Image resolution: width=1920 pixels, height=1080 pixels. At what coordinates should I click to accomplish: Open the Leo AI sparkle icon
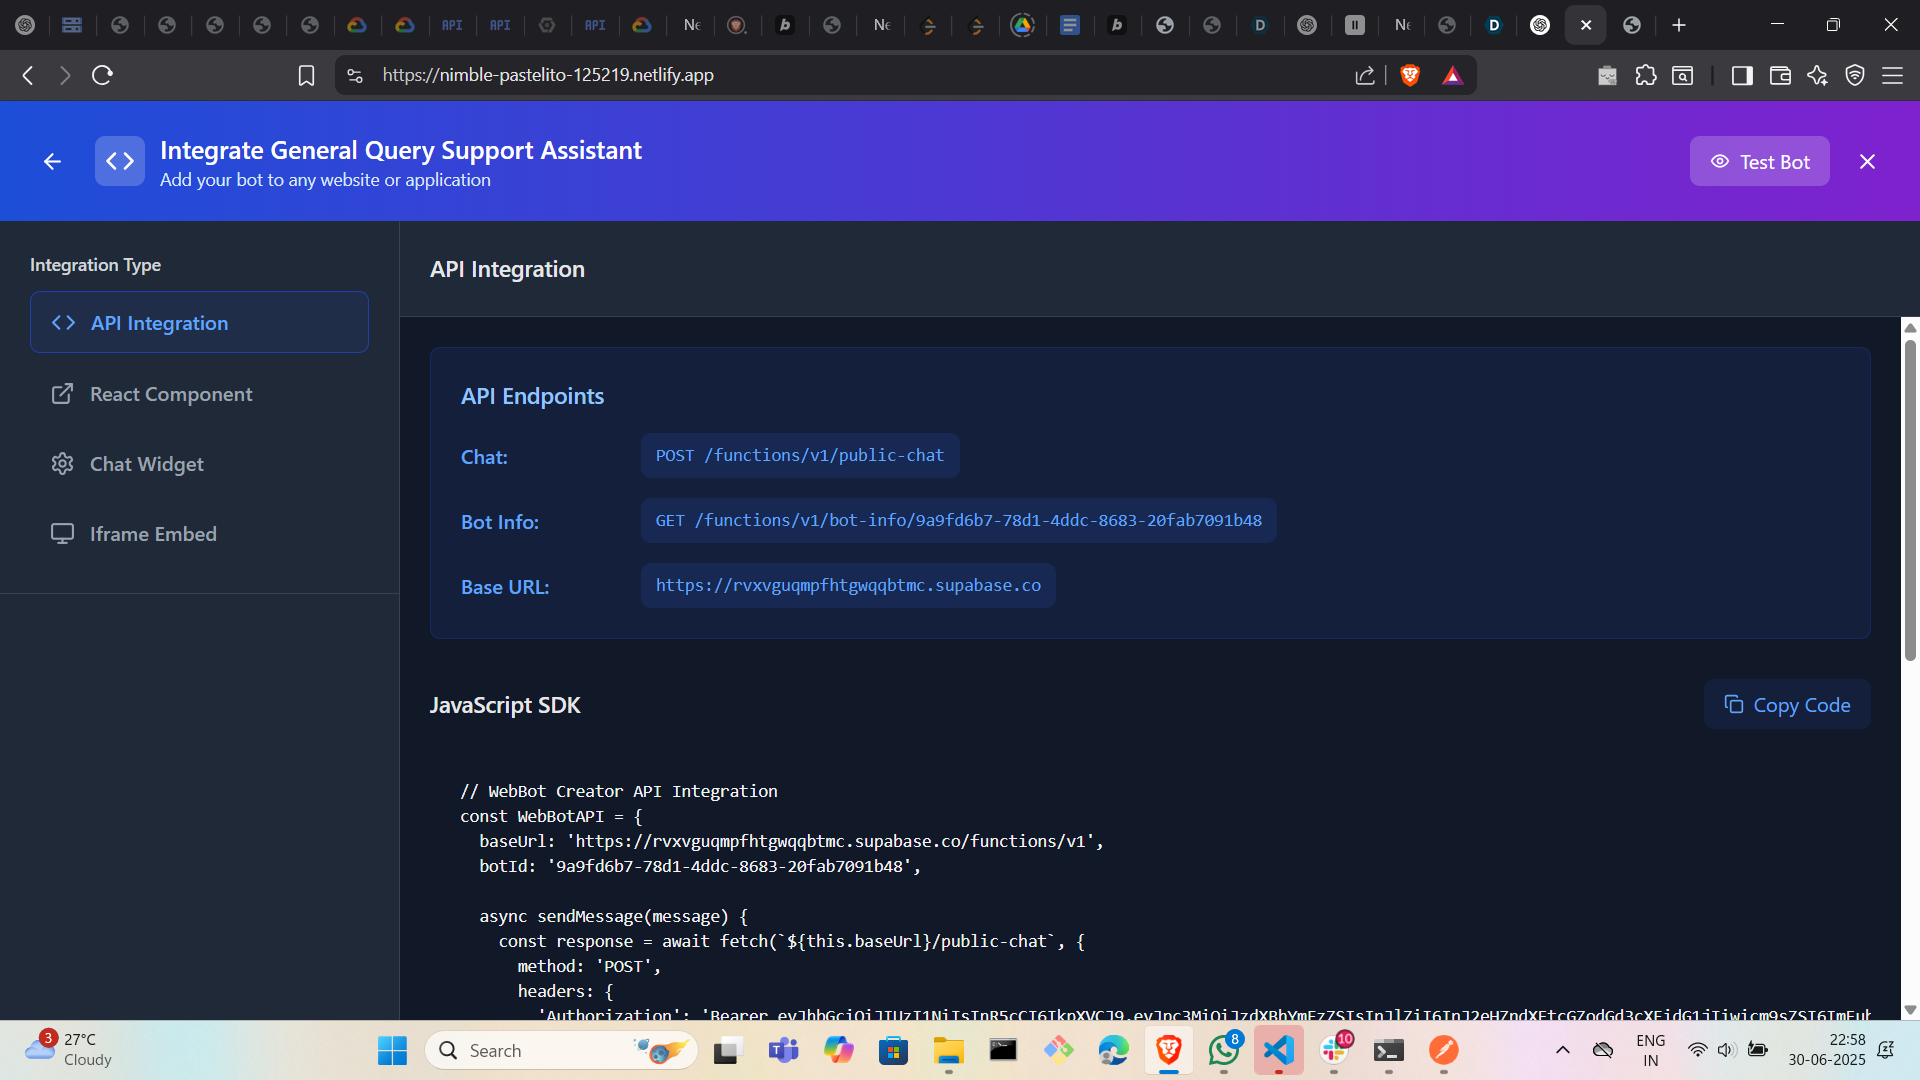click(1817, 75)
